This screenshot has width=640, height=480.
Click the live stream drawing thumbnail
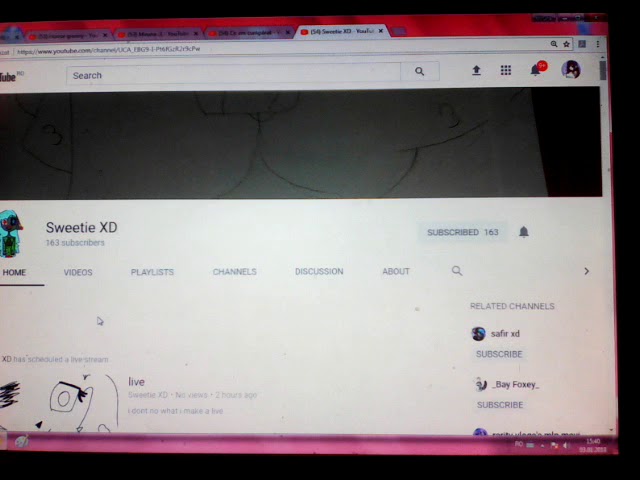(x=59, y=403)
